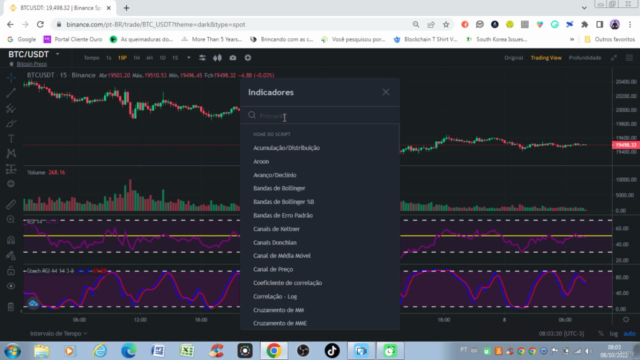
Task: Select Bandas de Erro Padrão indicator
Action: pos(283,215)
